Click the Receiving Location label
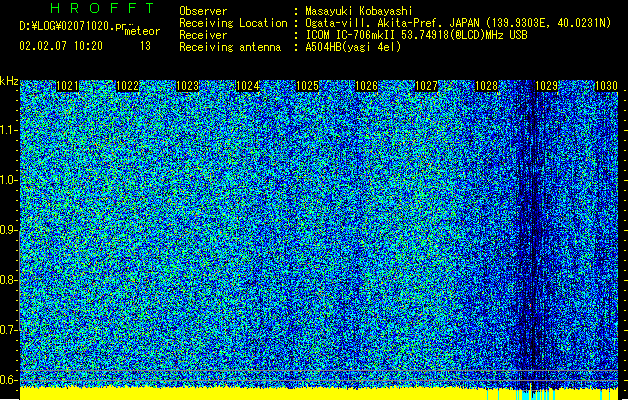The width and height of the screenshot is (629, 400). [x=233, y=23]
